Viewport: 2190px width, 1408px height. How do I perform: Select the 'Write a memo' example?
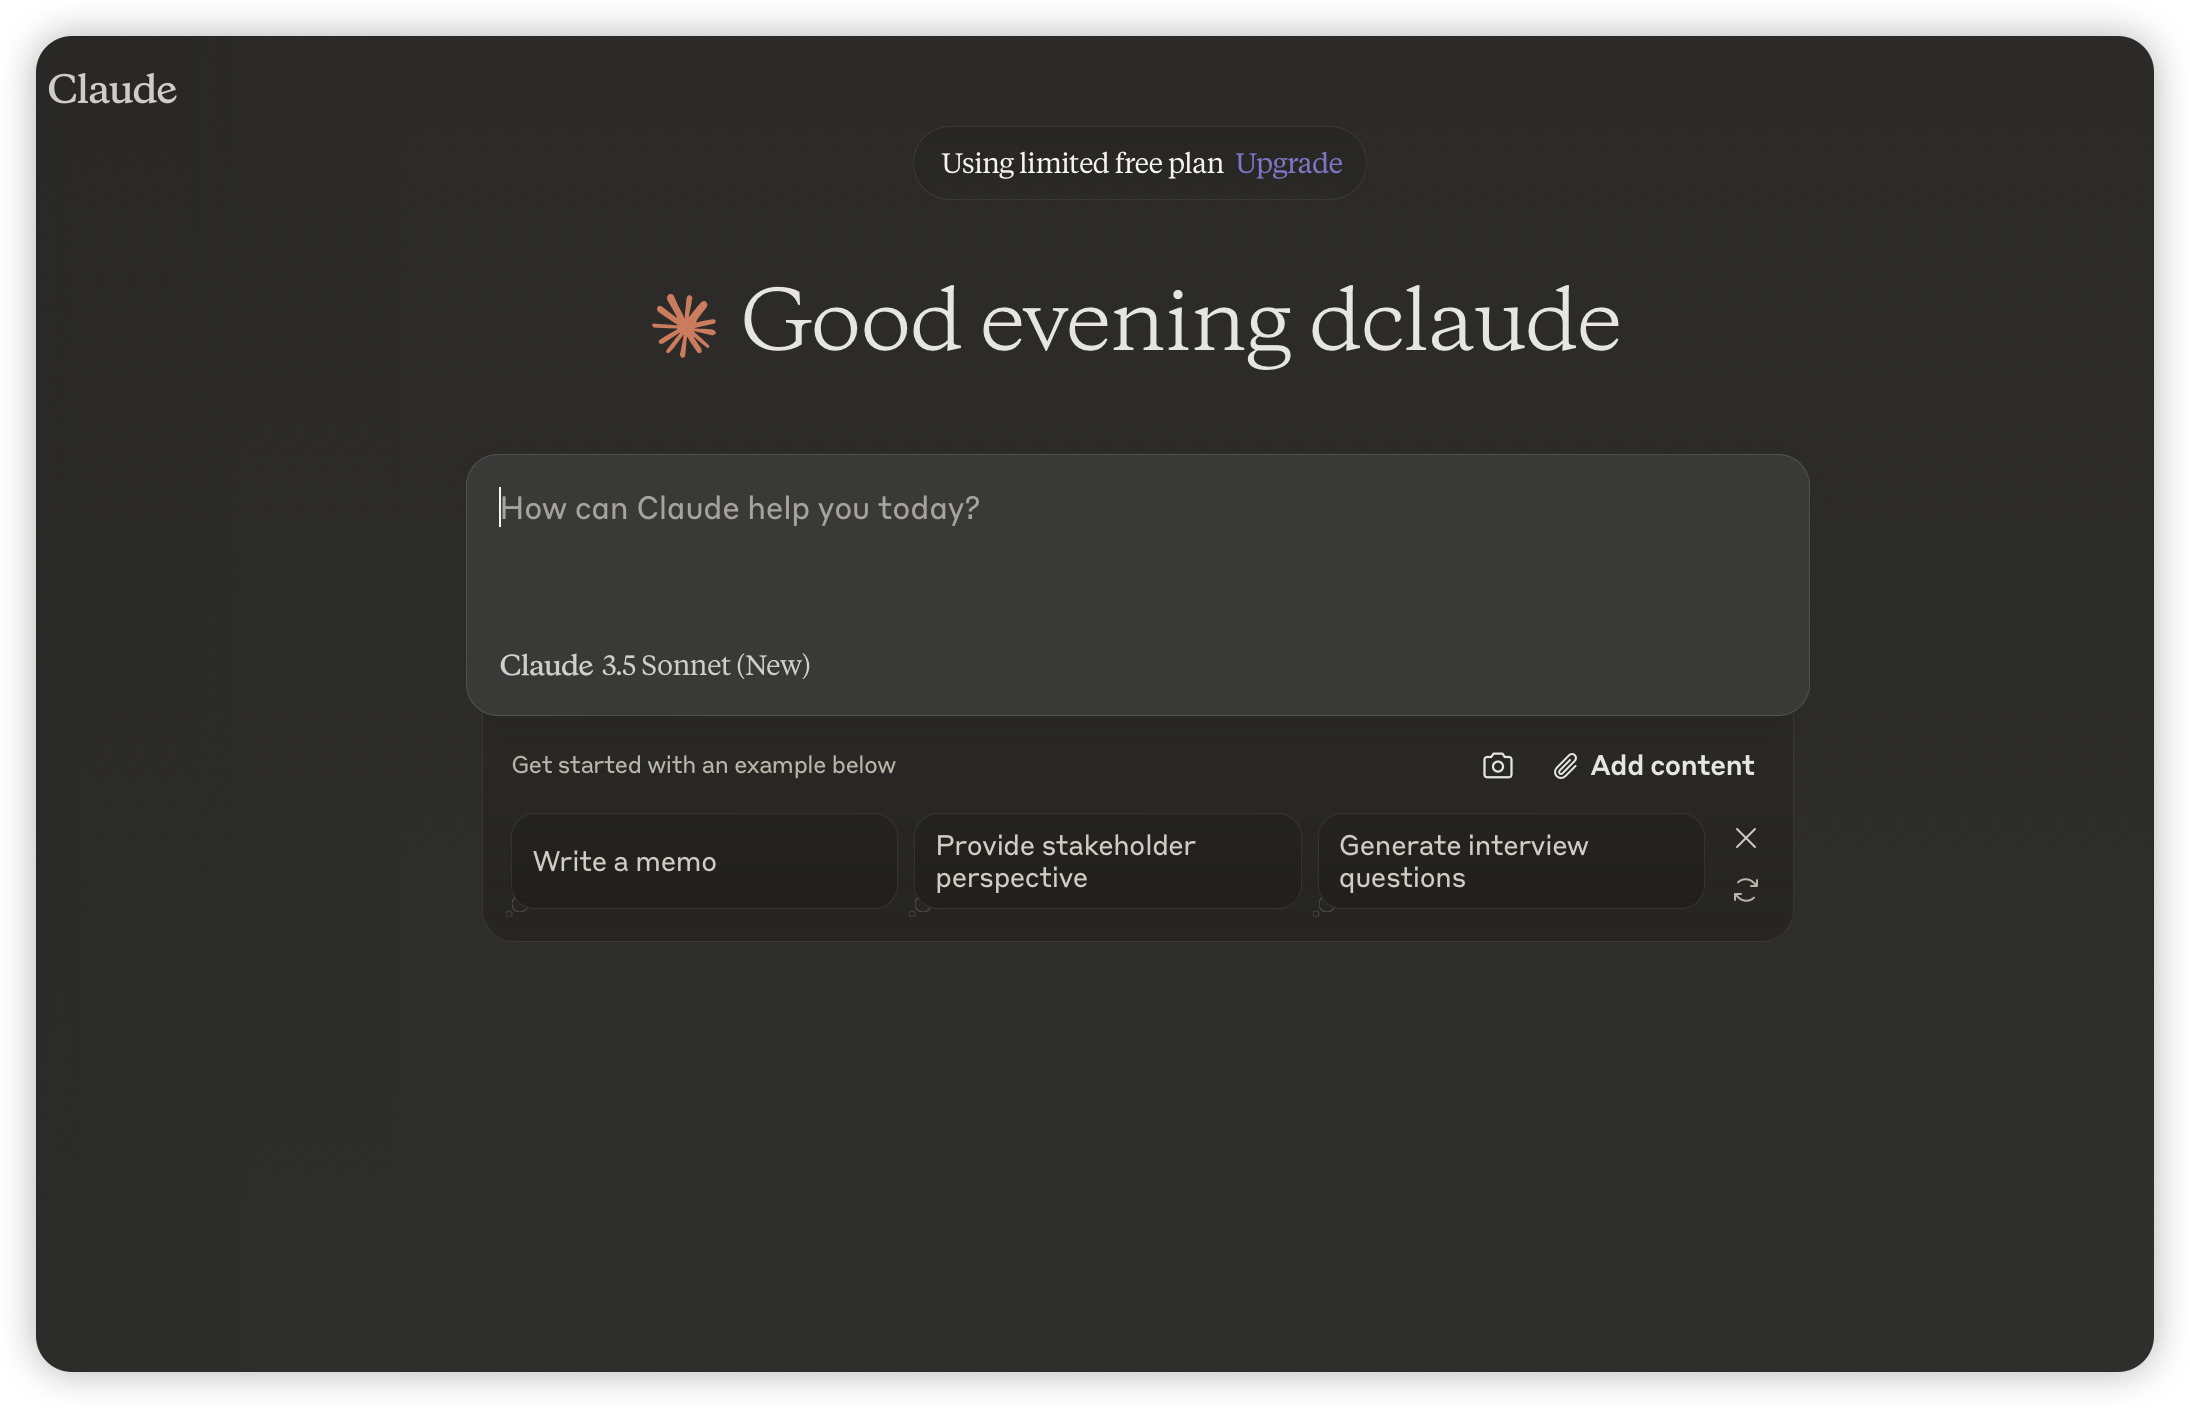[704, 861]
